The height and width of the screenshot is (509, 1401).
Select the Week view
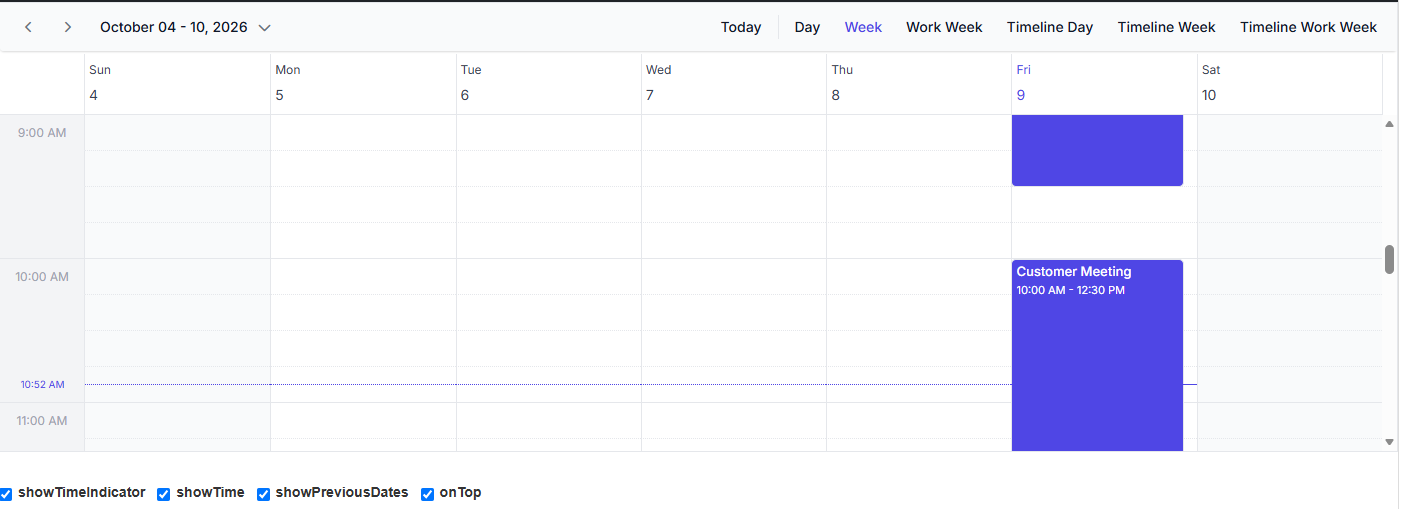point(863,27)
